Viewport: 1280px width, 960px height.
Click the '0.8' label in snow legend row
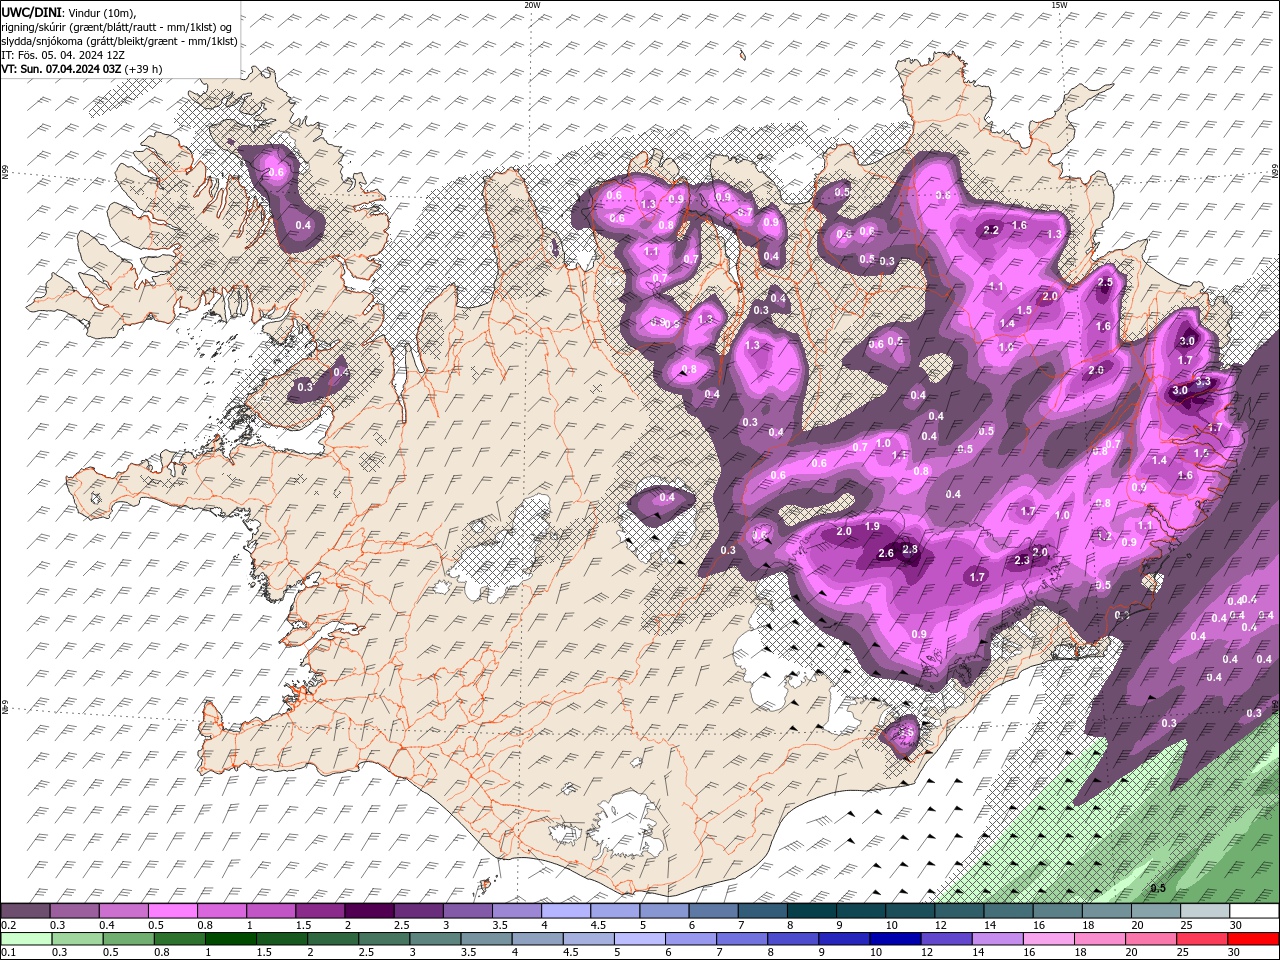point(205,926)
